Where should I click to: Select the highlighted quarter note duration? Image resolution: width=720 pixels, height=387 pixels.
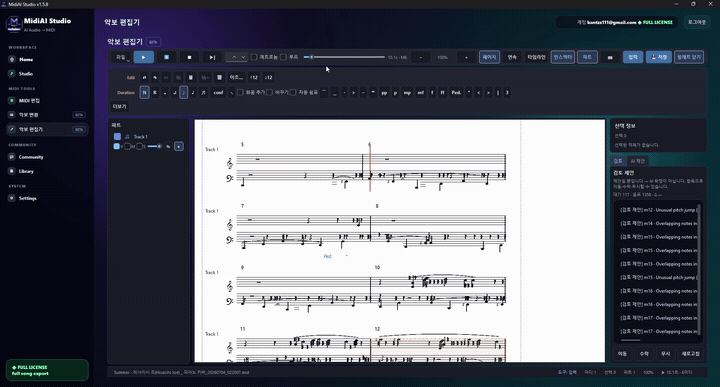[x=184, y=92]
